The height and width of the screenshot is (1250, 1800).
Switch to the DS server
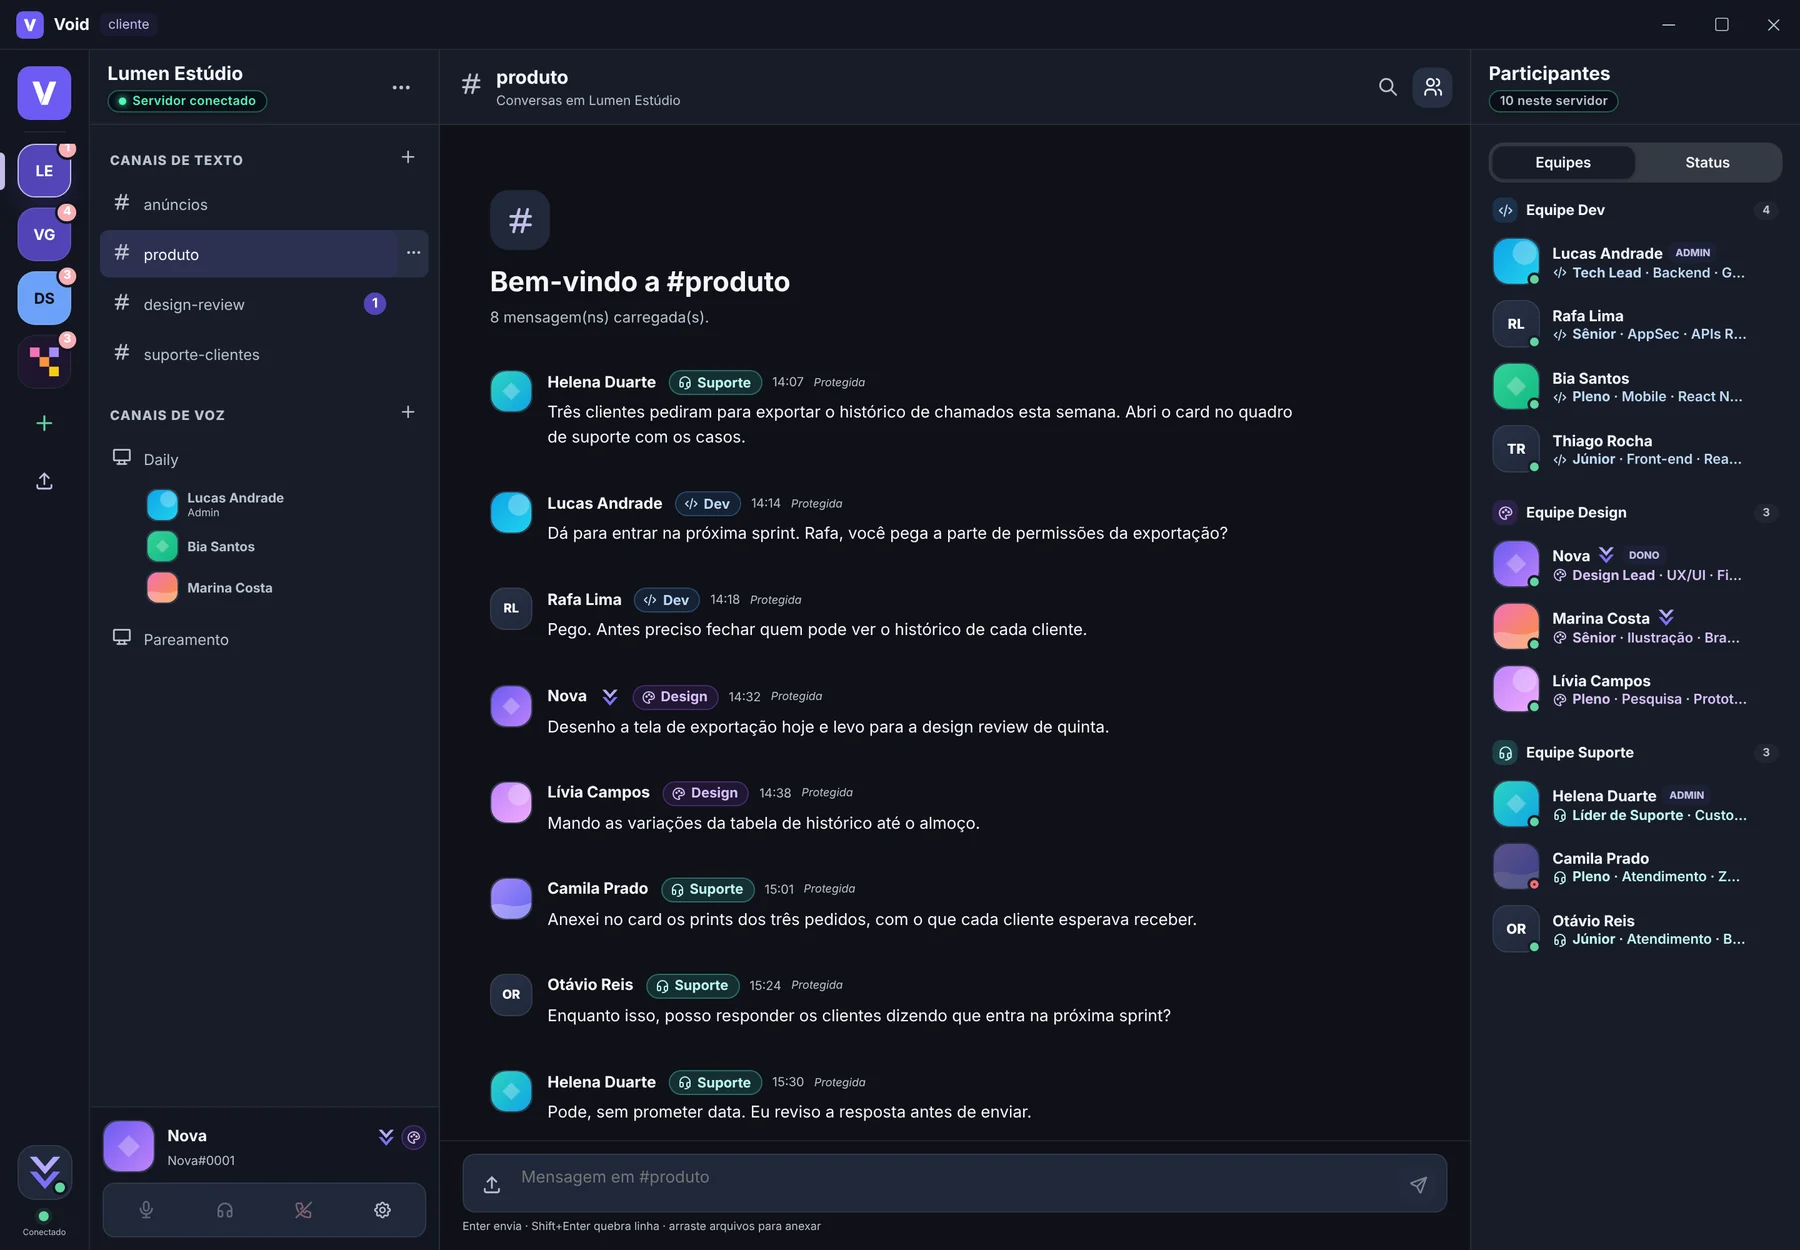(44, 298)
